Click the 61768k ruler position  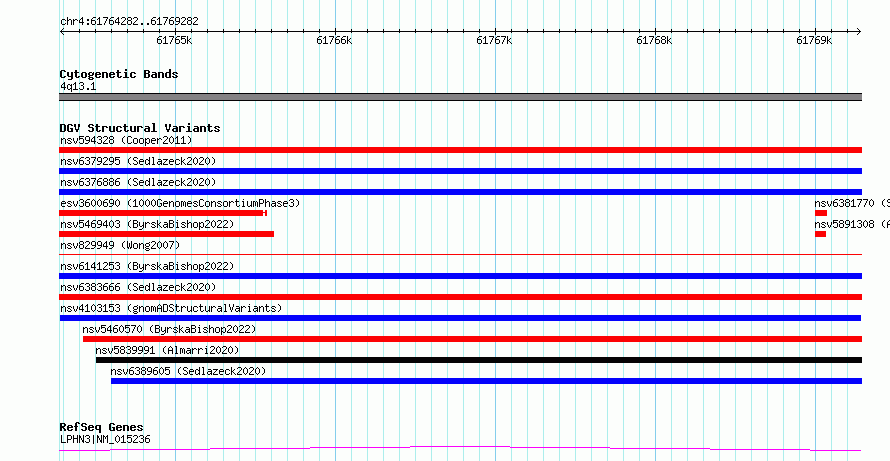tap(655, 40)
